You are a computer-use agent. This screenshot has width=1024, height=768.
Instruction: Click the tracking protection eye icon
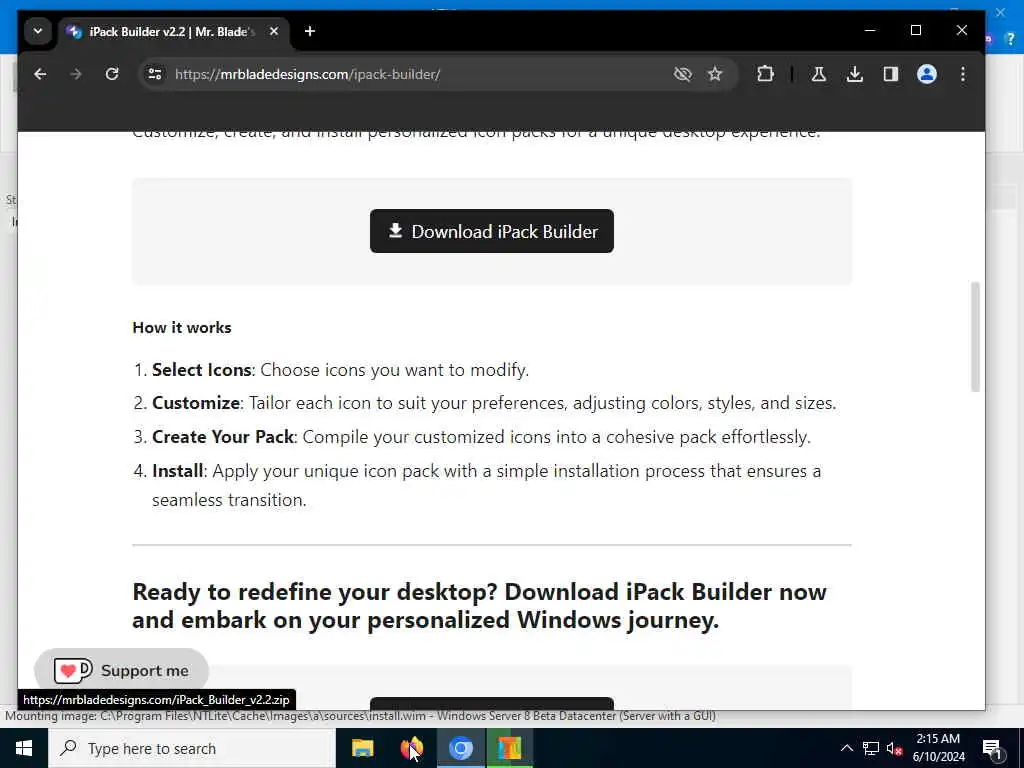(682, 74)
